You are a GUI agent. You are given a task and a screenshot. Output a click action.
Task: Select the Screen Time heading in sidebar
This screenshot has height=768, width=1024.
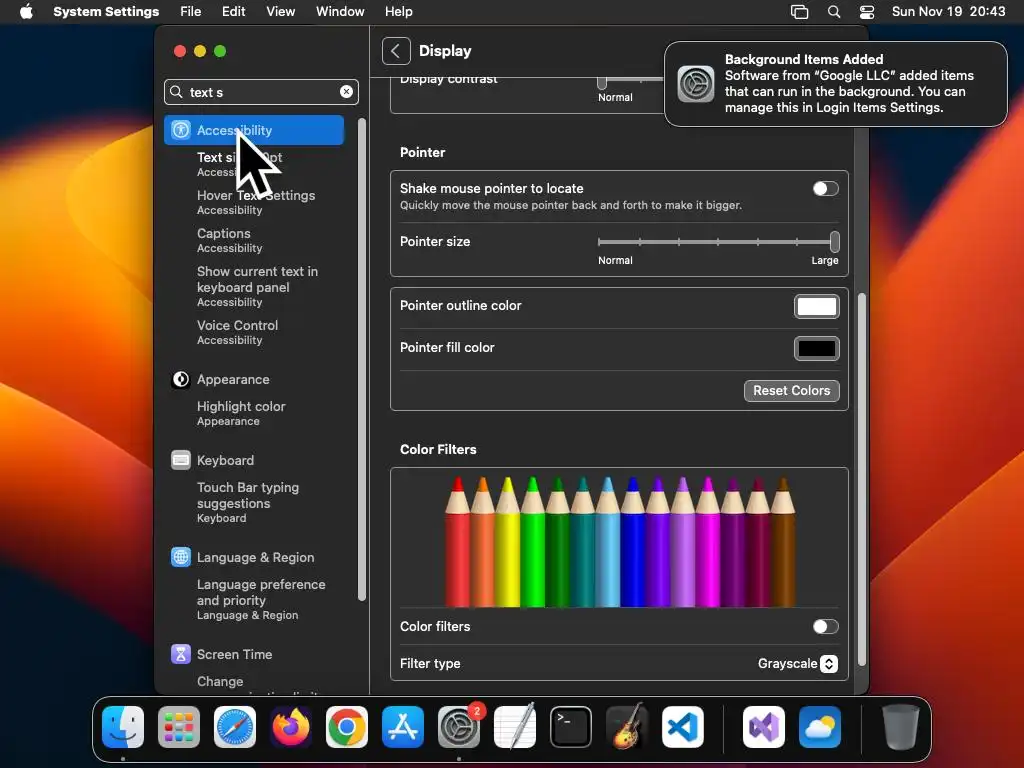234,654
